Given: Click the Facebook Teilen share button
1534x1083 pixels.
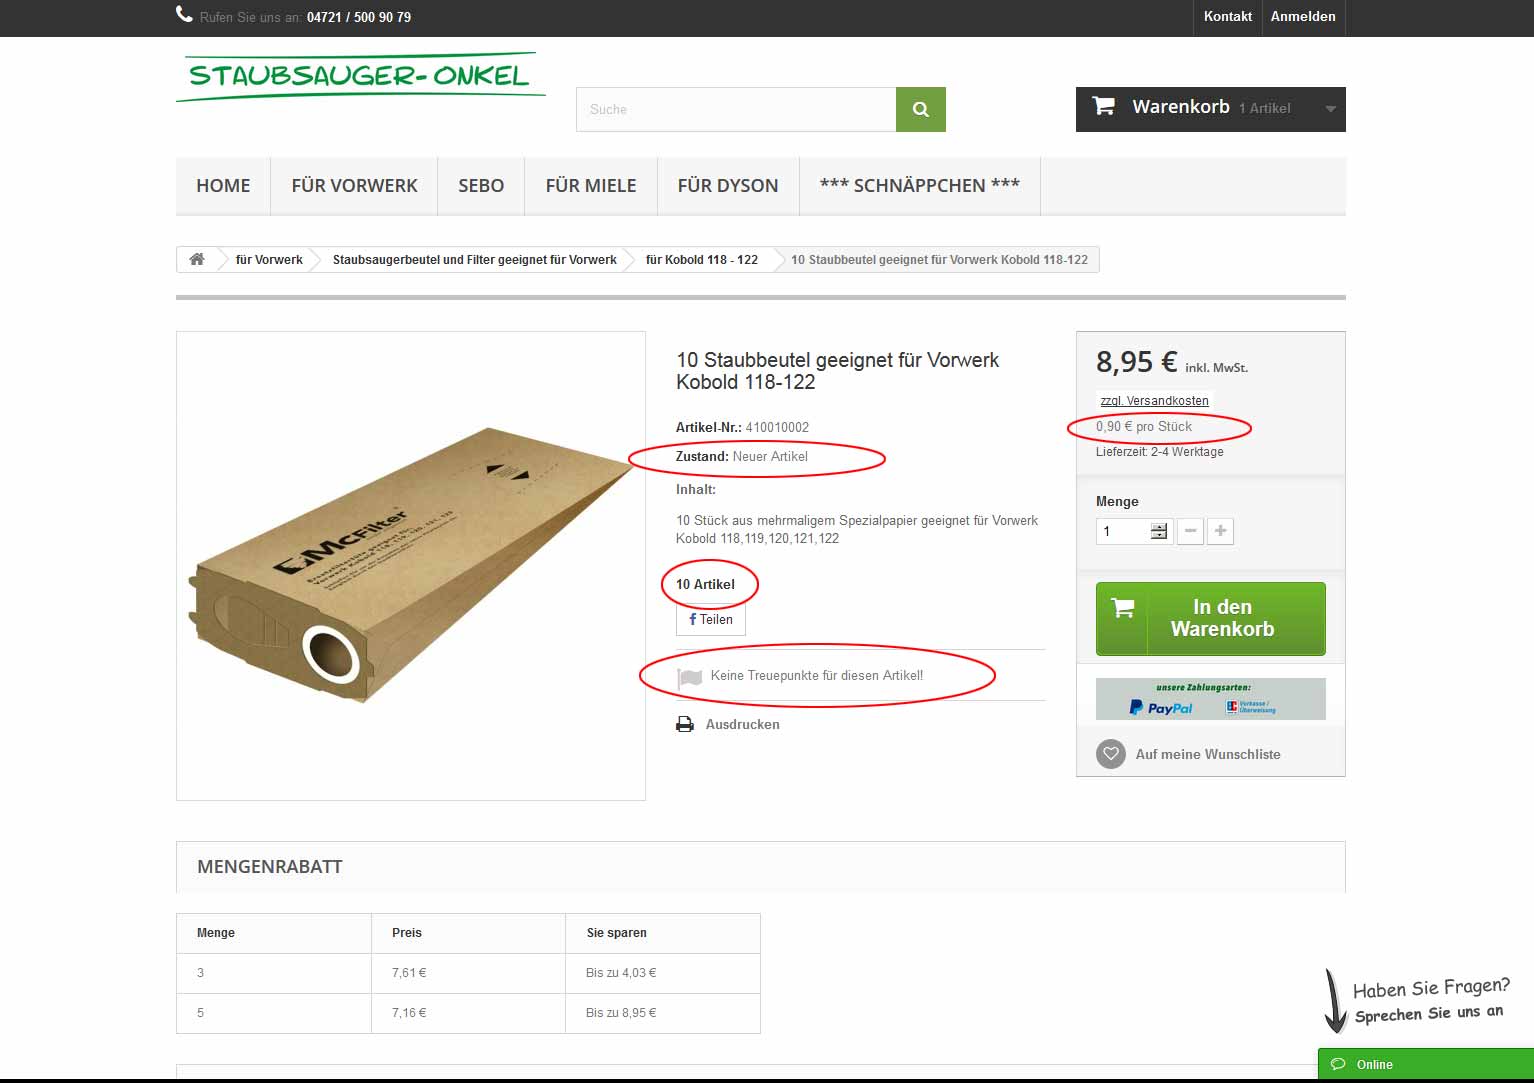Looking at the screenshot, I should 711,619.
